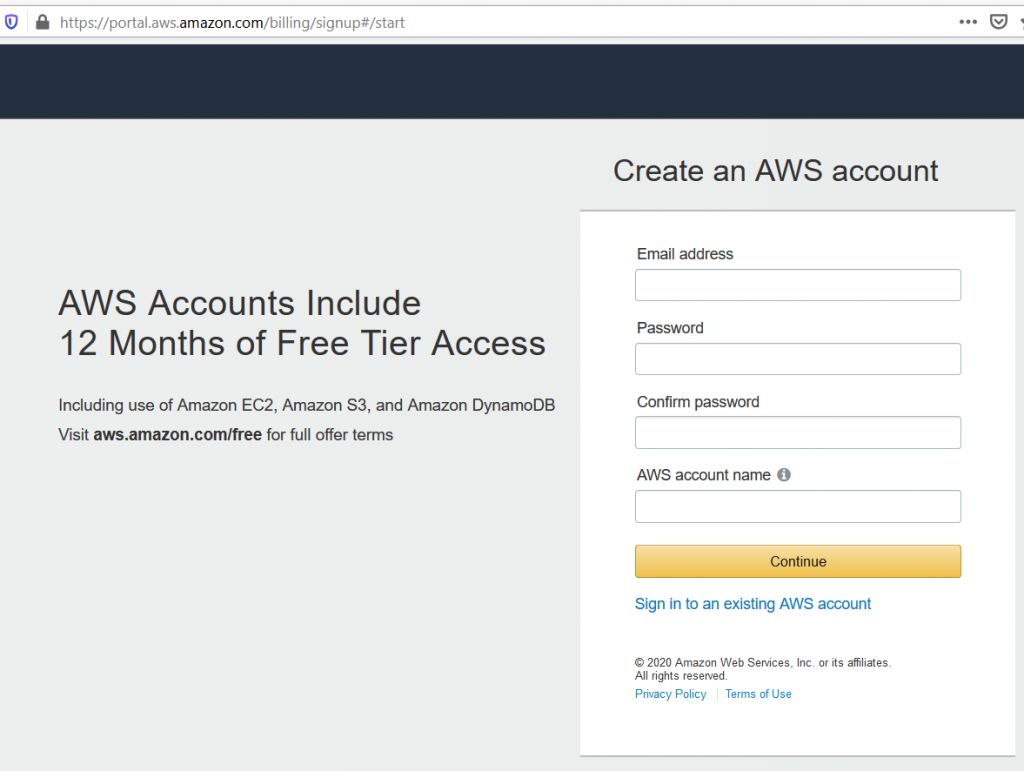1024x771 pixels.
Task: Select the Password input field
Action: tap(797, 359)
